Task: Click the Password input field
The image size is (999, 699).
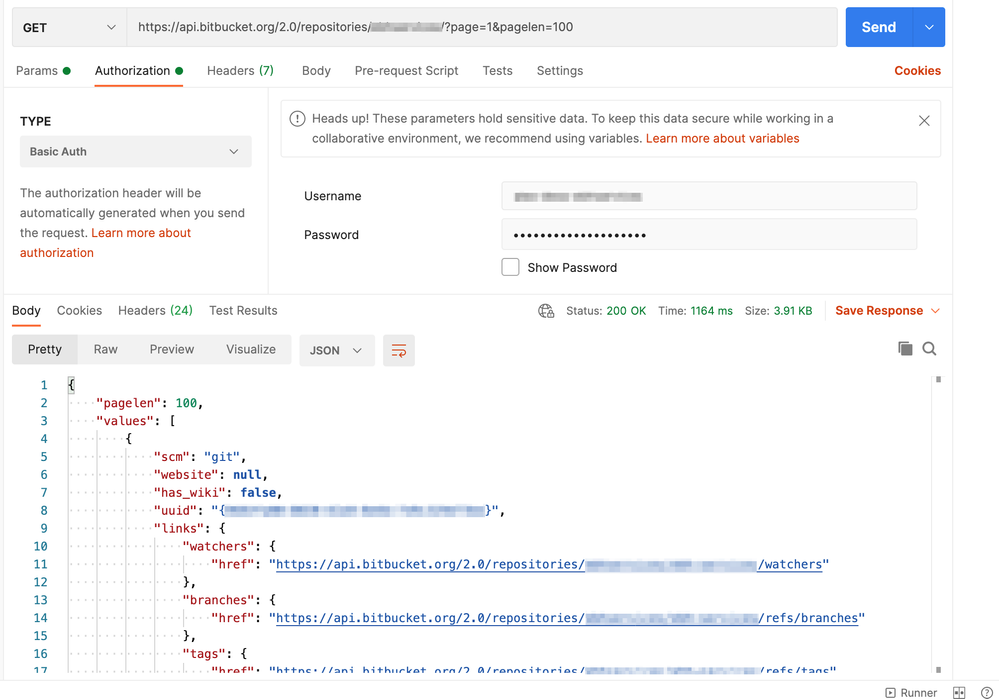Action: point(709,234)
